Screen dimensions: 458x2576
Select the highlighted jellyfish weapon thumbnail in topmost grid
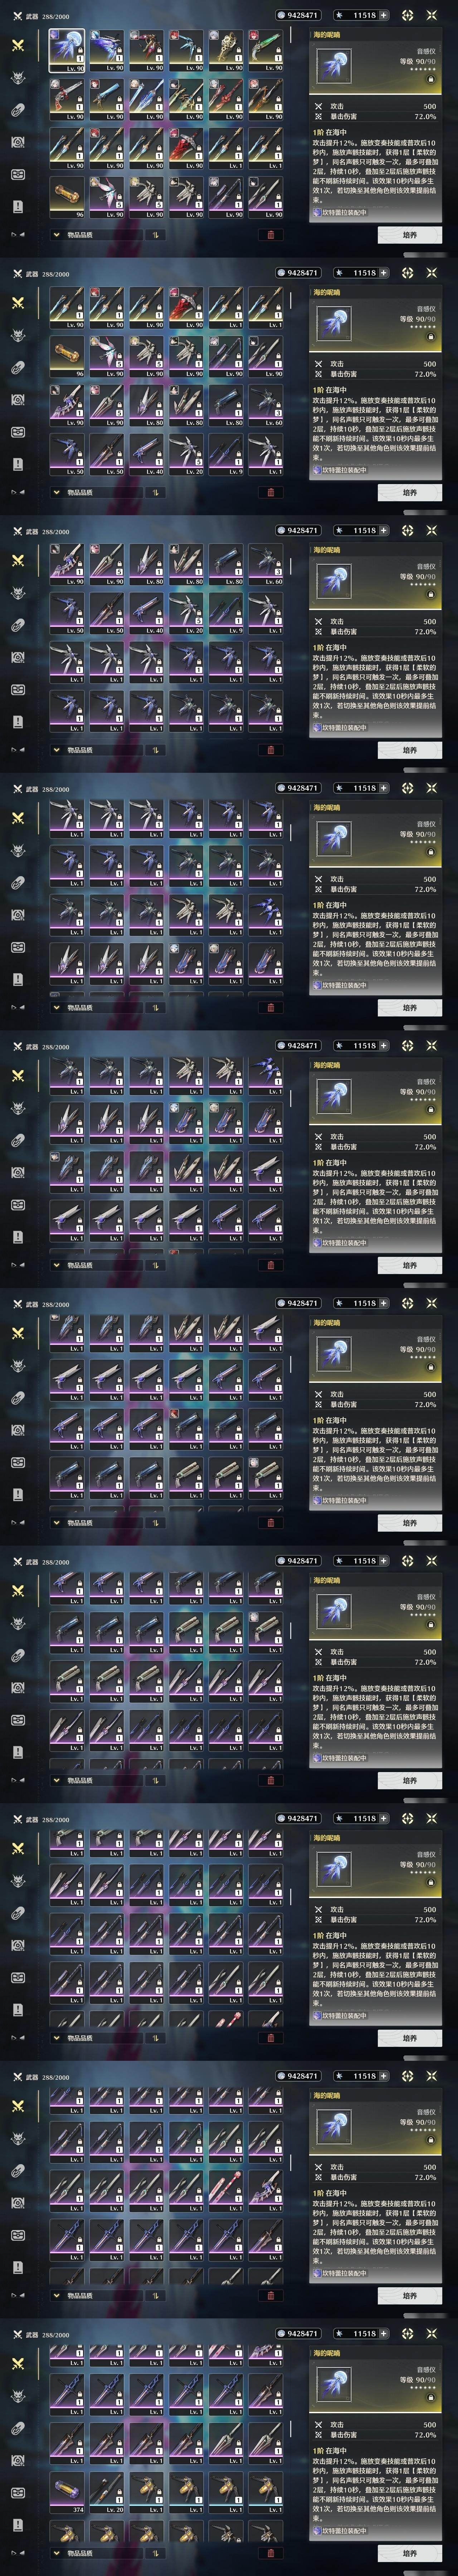click(67, 50)
